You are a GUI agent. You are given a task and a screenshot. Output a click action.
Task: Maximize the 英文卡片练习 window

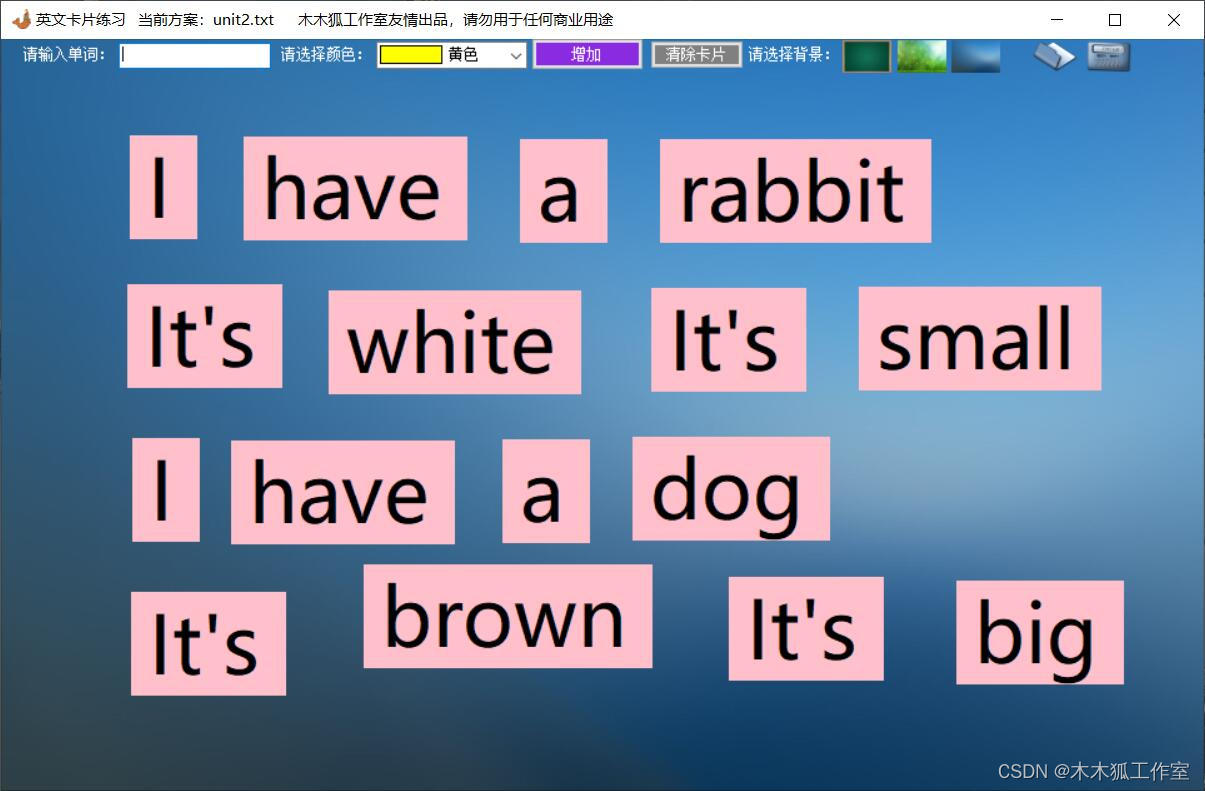click(x=1115, y=20)
